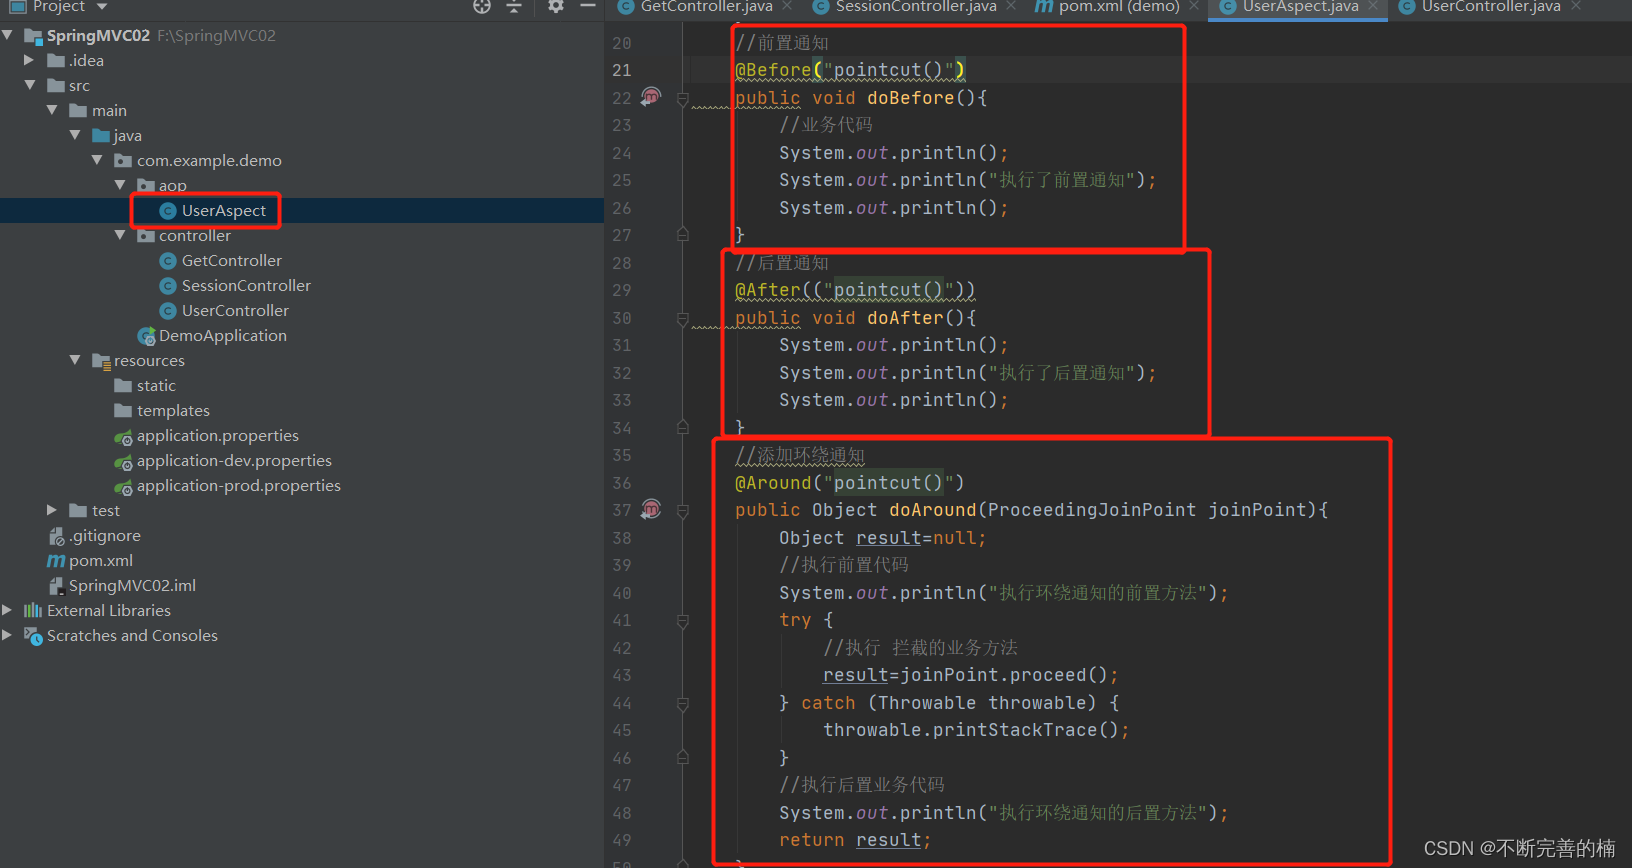Screen dimensions: 1632x868
Task: Collapse the src folder
Action: click(x=30, y=85)
